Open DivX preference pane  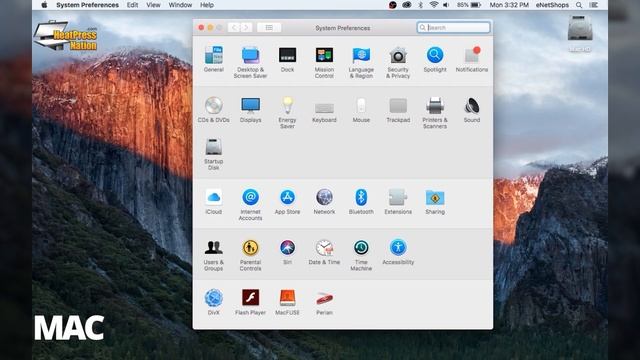[x=213, y=302]
